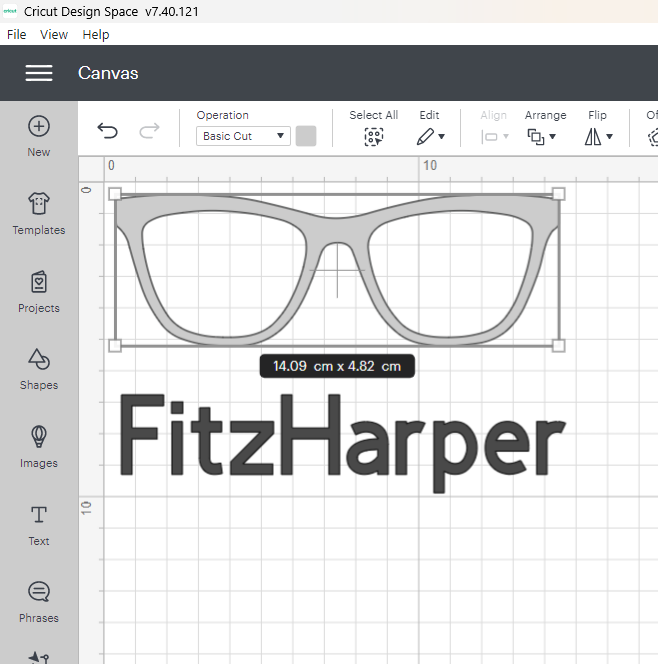Open the Phrases panel
The height and width of the screenshot is (664, 658).
coord(39,592)
